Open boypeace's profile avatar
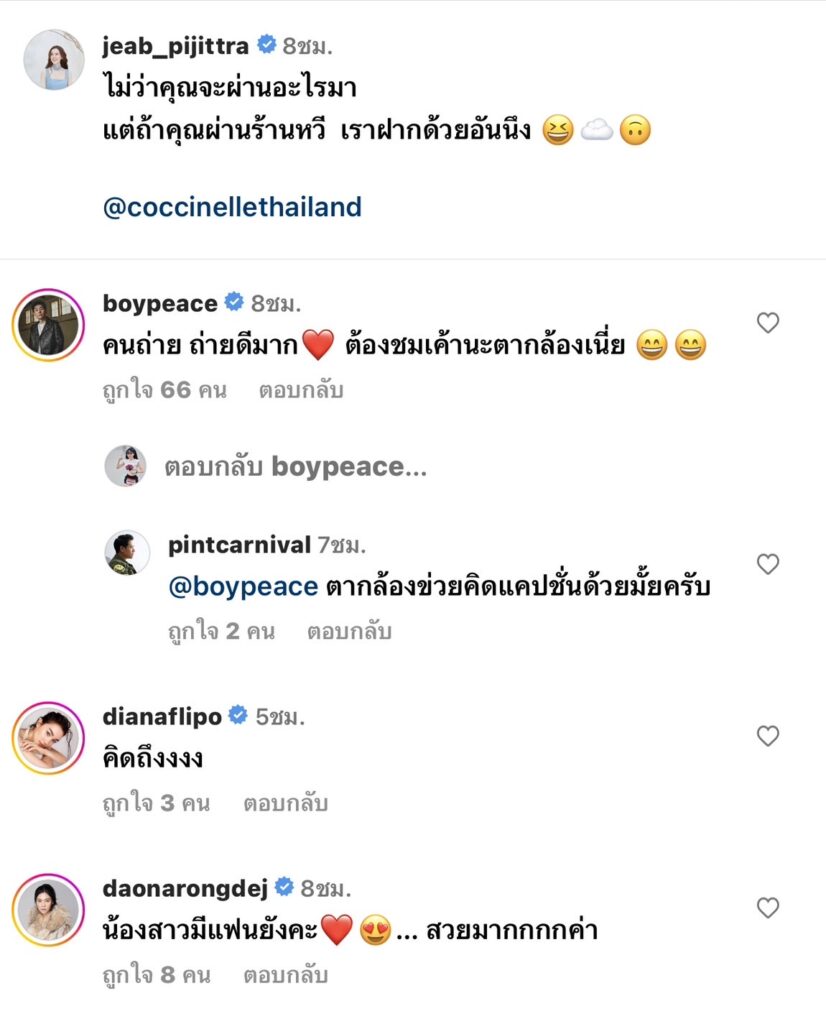Viewport: 826px width, 1024px height. pos(46,324)
